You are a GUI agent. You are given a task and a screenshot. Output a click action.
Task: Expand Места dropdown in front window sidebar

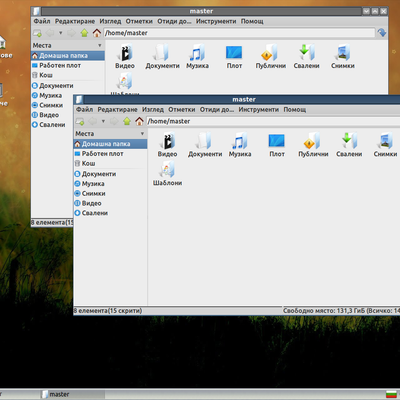point(142,134)
